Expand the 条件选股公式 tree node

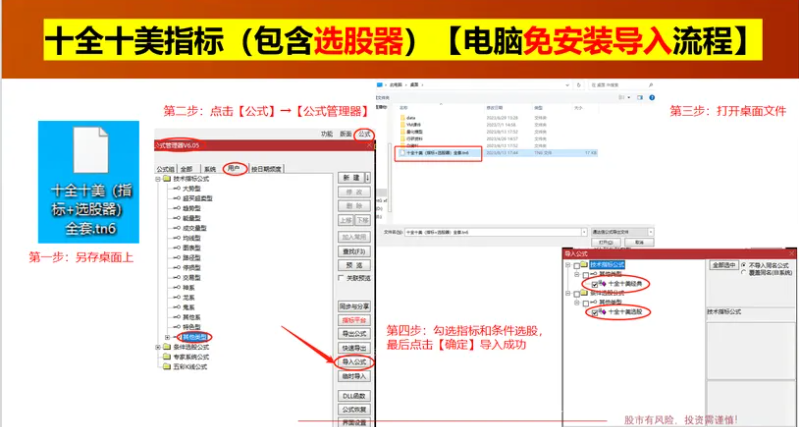[157, 347]
